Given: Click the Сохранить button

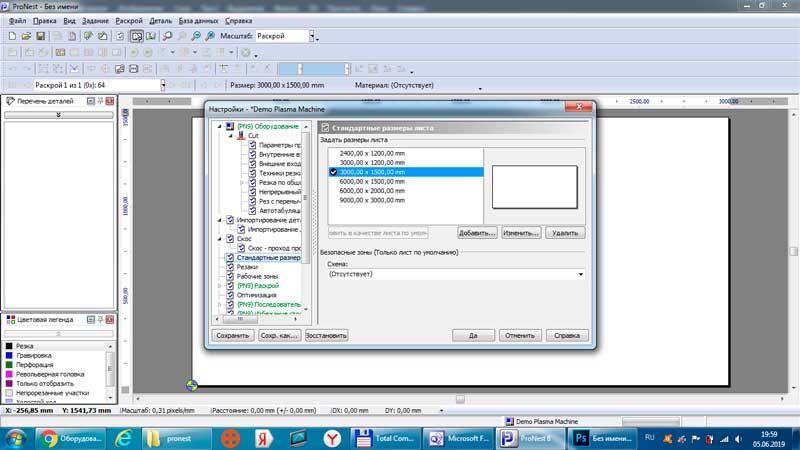Looking at the screenshot, I should 233,336.
